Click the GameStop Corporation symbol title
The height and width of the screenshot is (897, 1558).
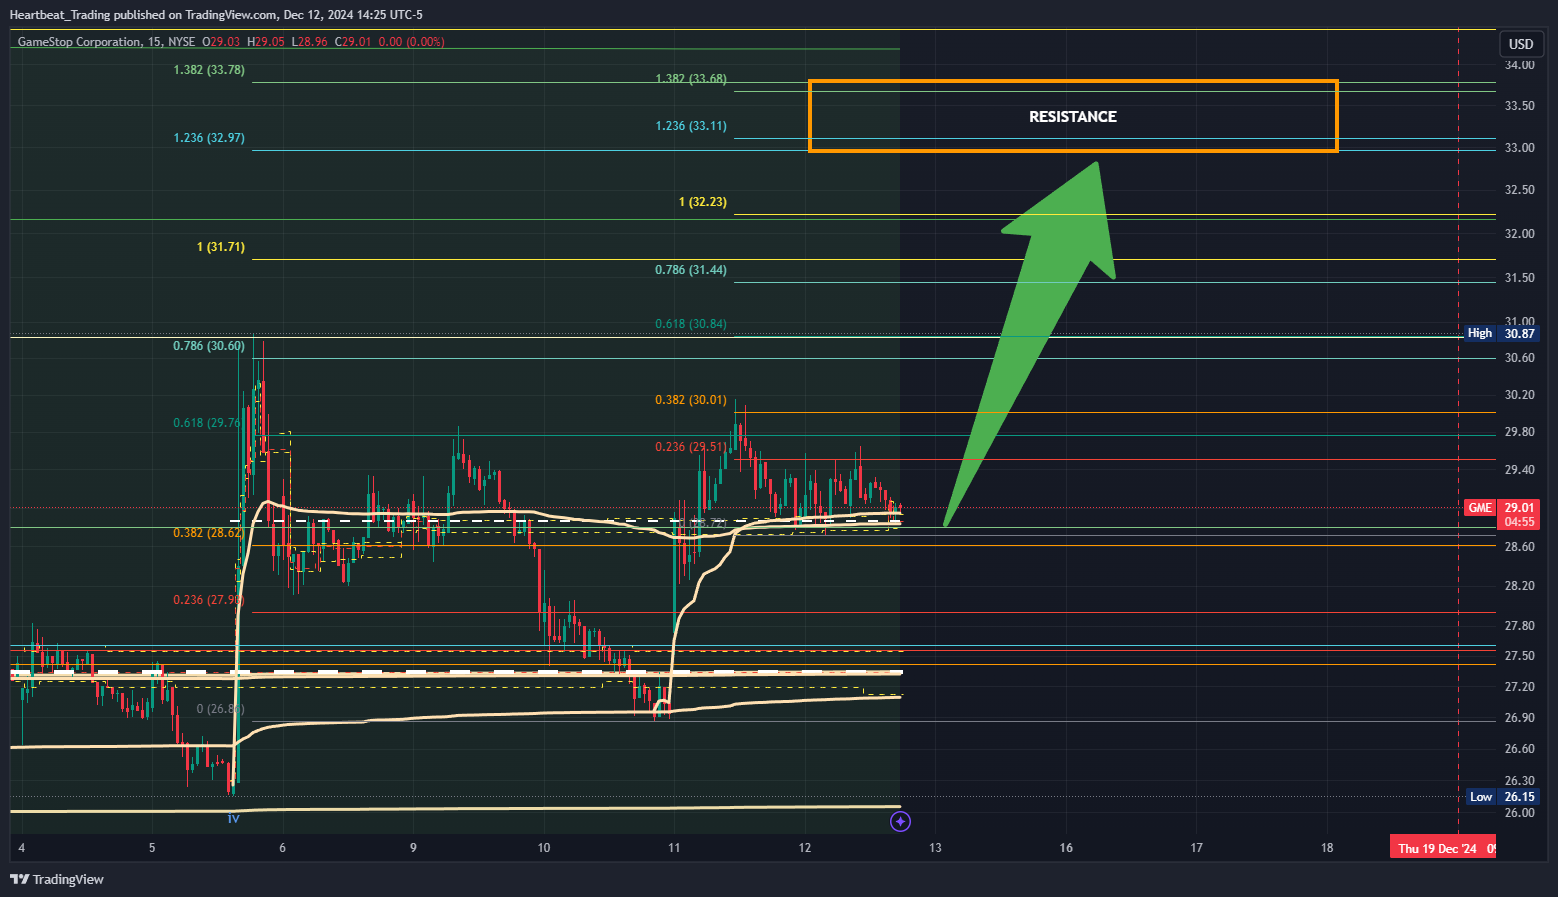tap(79, 42)
